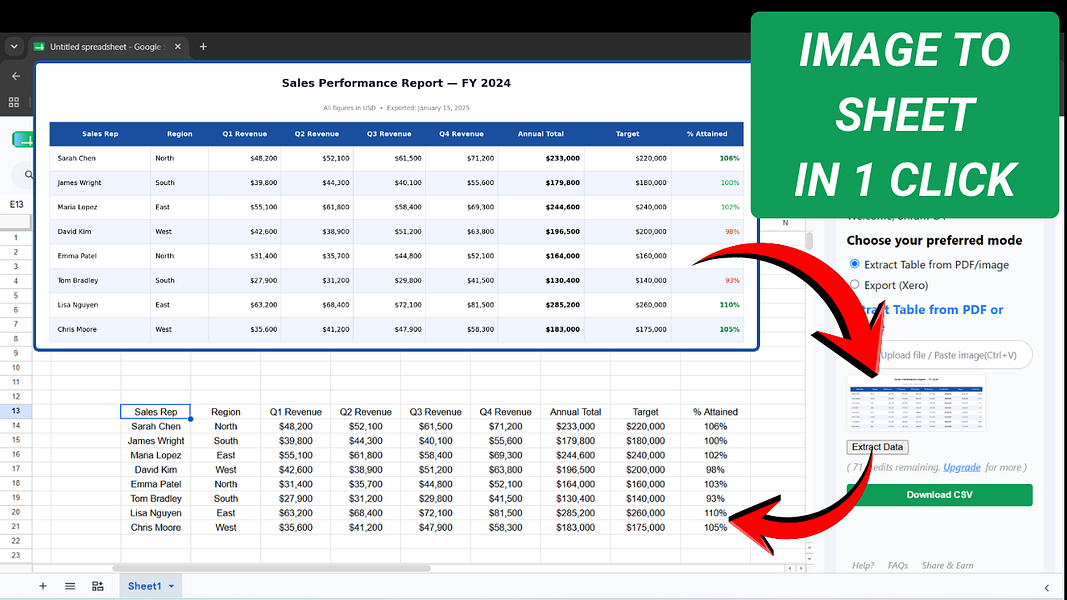
Task: Select the Chris Moore cell in sheet
Action: pyautogui.click(x=155, y=527)
